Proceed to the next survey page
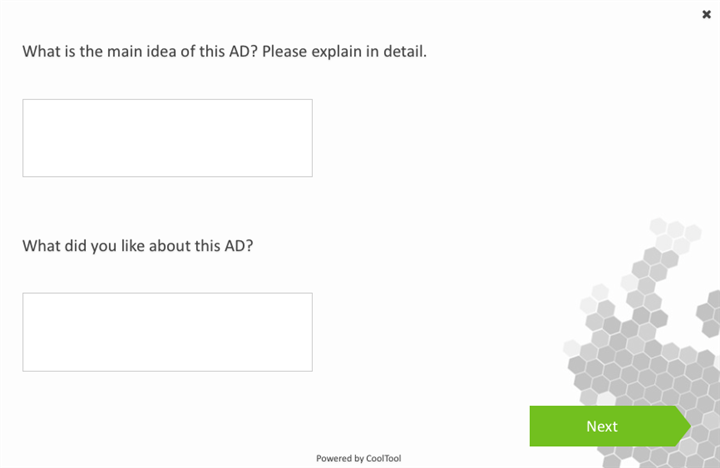The width and height of the screenshot is (720, 468). [x=603, y=426]
